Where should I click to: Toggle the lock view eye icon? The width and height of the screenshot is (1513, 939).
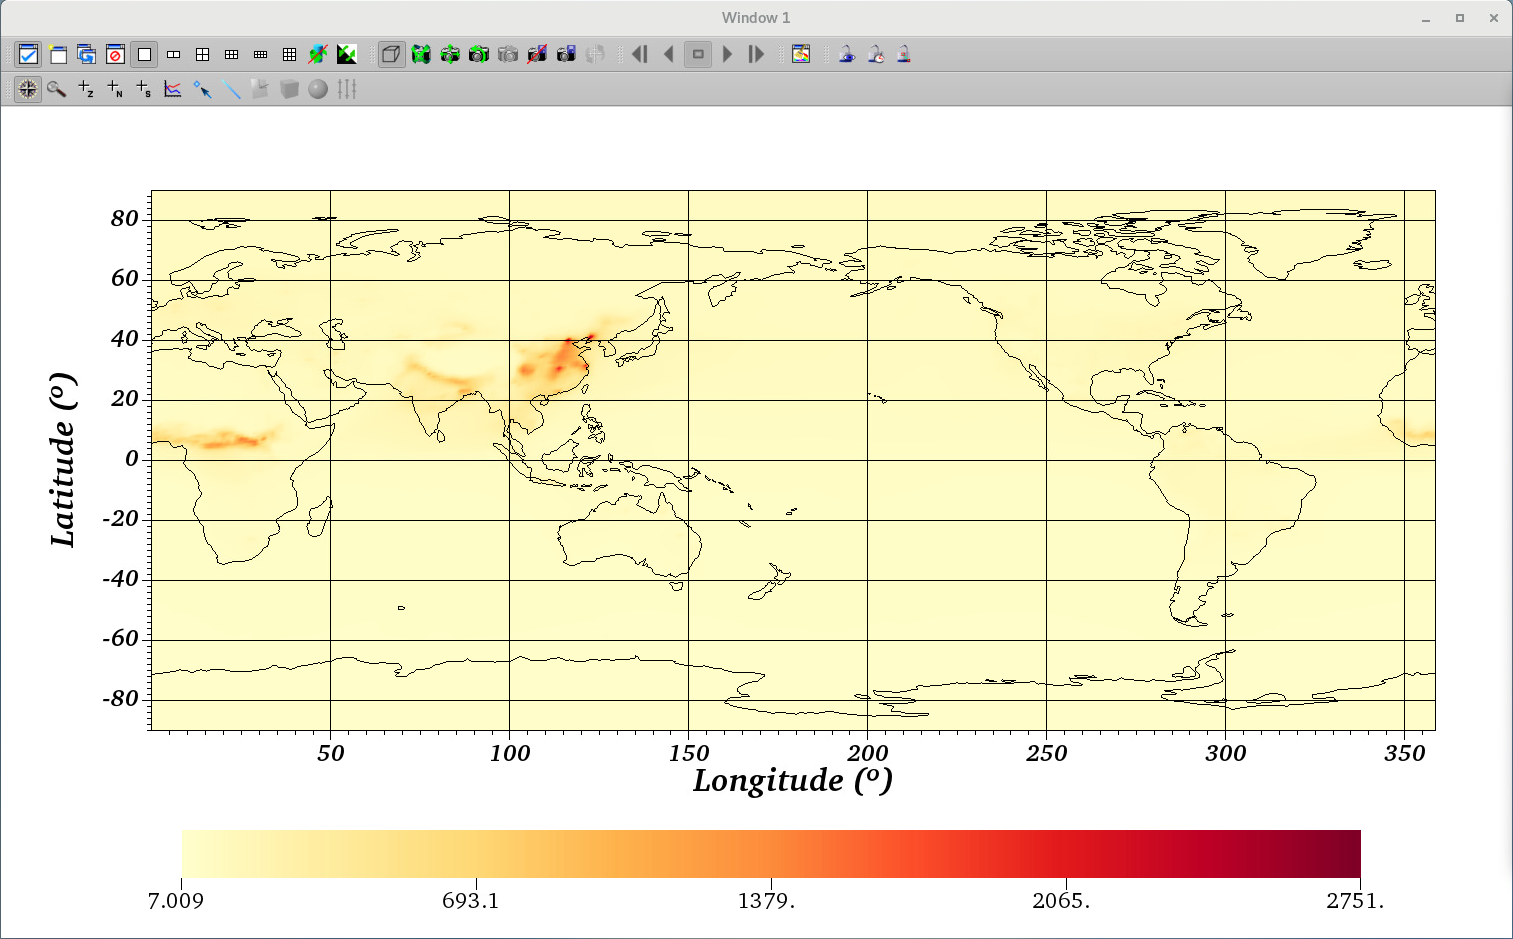click(x=847, y=54)
